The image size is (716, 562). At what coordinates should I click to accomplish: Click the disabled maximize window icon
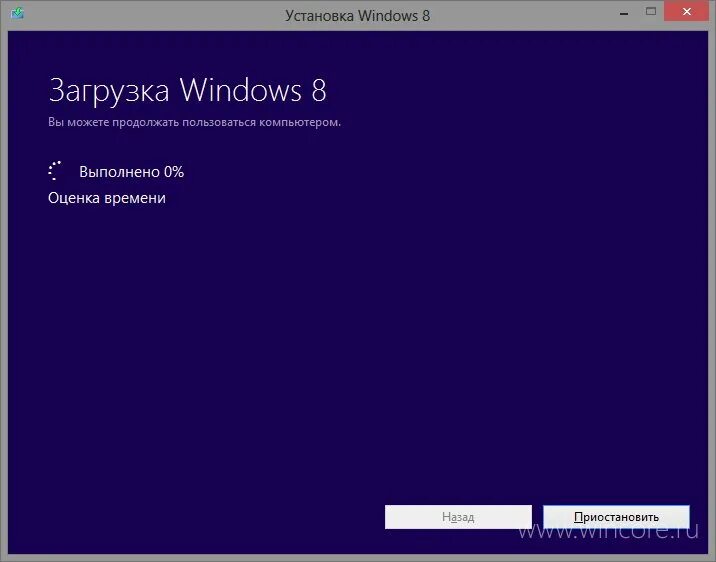pyautogui.click(x=651, y=11)
